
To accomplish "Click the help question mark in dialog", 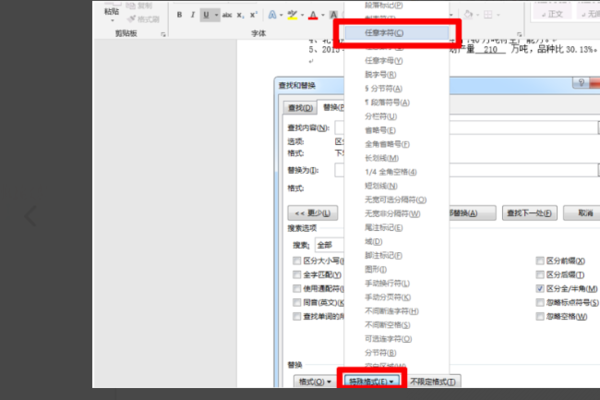I will [581, 83].
